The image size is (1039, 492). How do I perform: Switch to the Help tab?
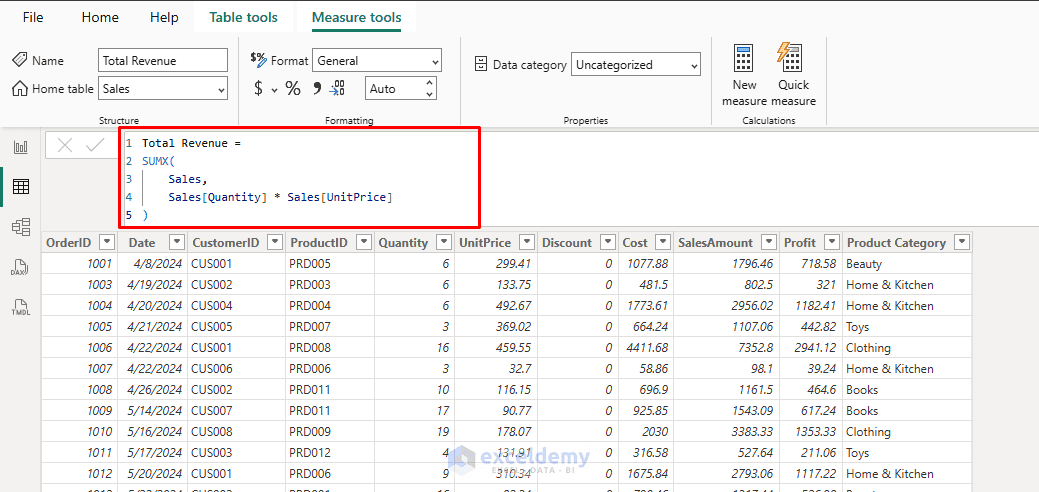164,17
